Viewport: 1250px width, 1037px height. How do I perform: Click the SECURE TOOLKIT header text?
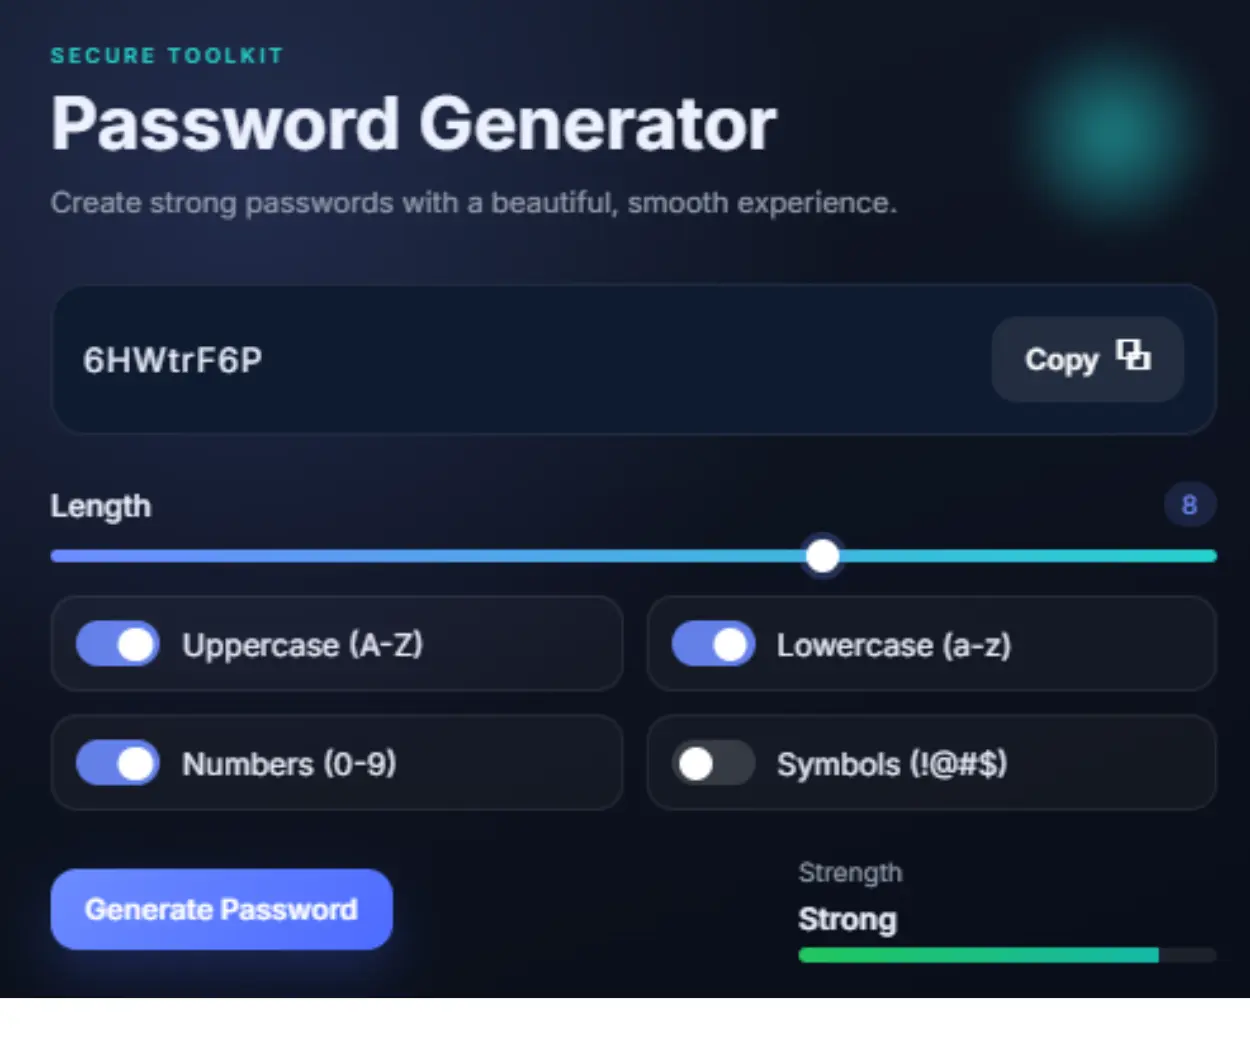point(166,56)
